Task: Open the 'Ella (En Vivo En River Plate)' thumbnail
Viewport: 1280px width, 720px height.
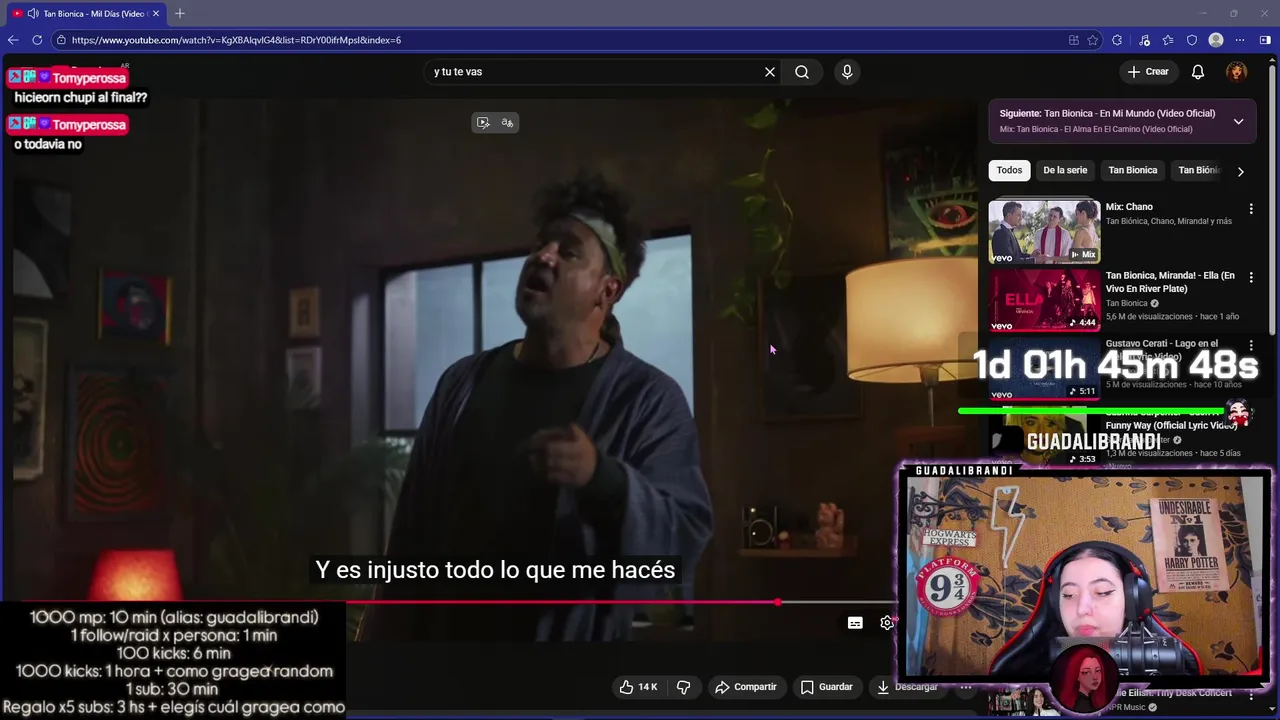Action: (1044, 300)
